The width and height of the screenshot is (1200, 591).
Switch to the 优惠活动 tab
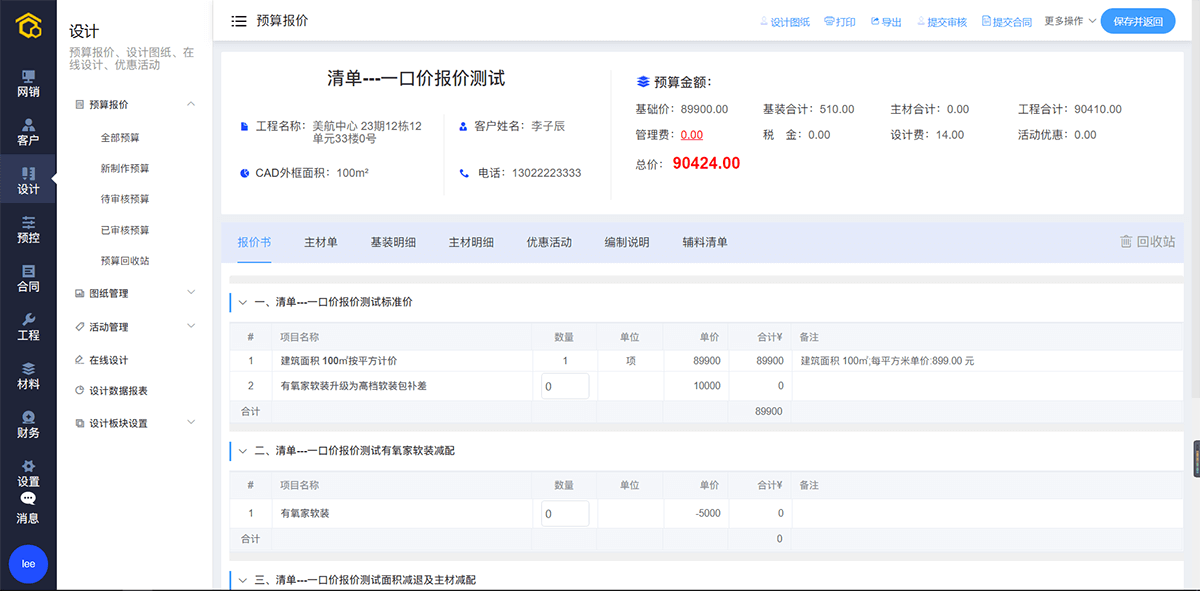(x=549, y=242)
